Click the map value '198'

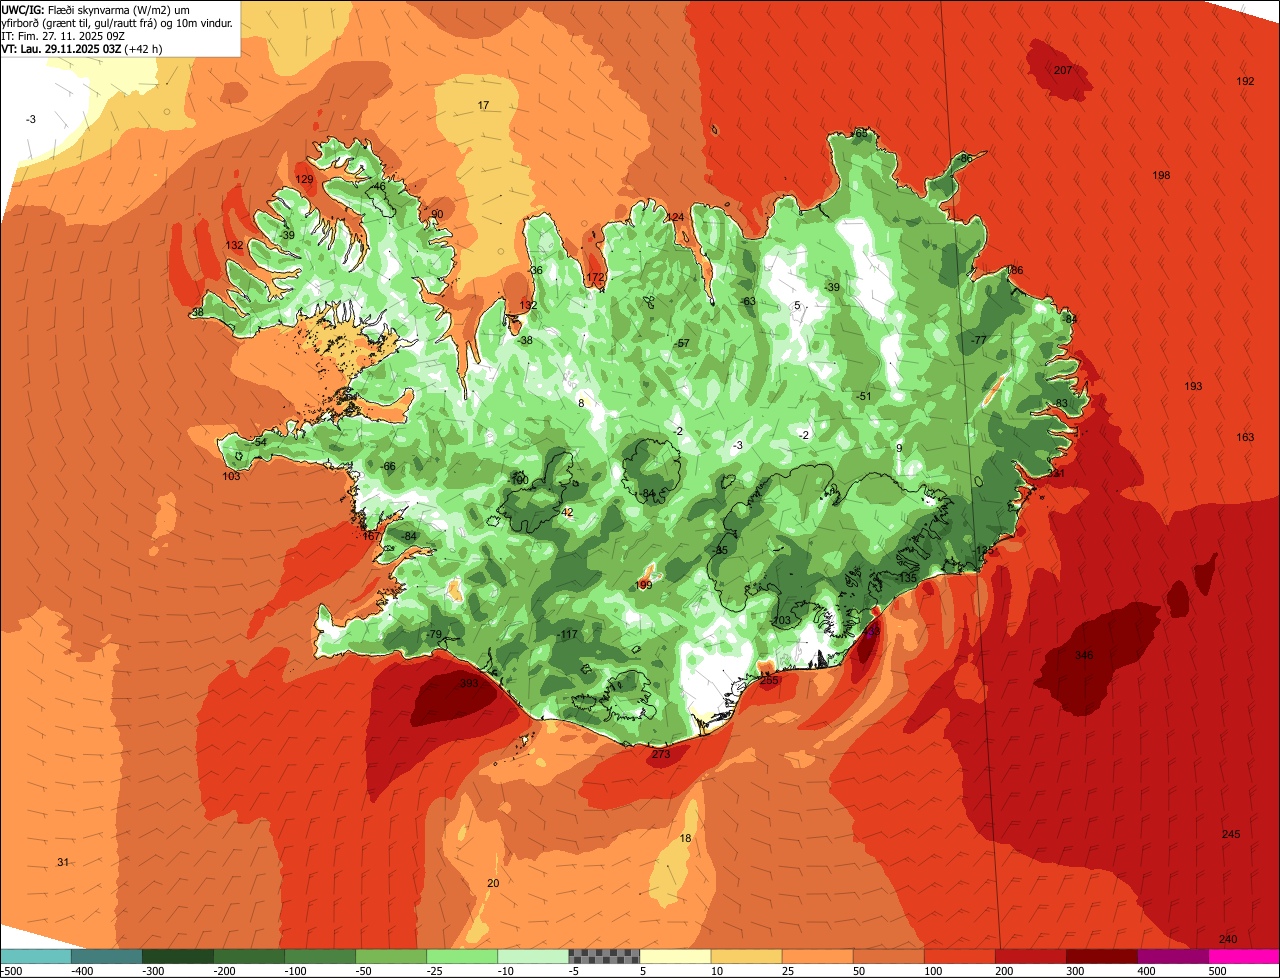tap(1161, 175)
